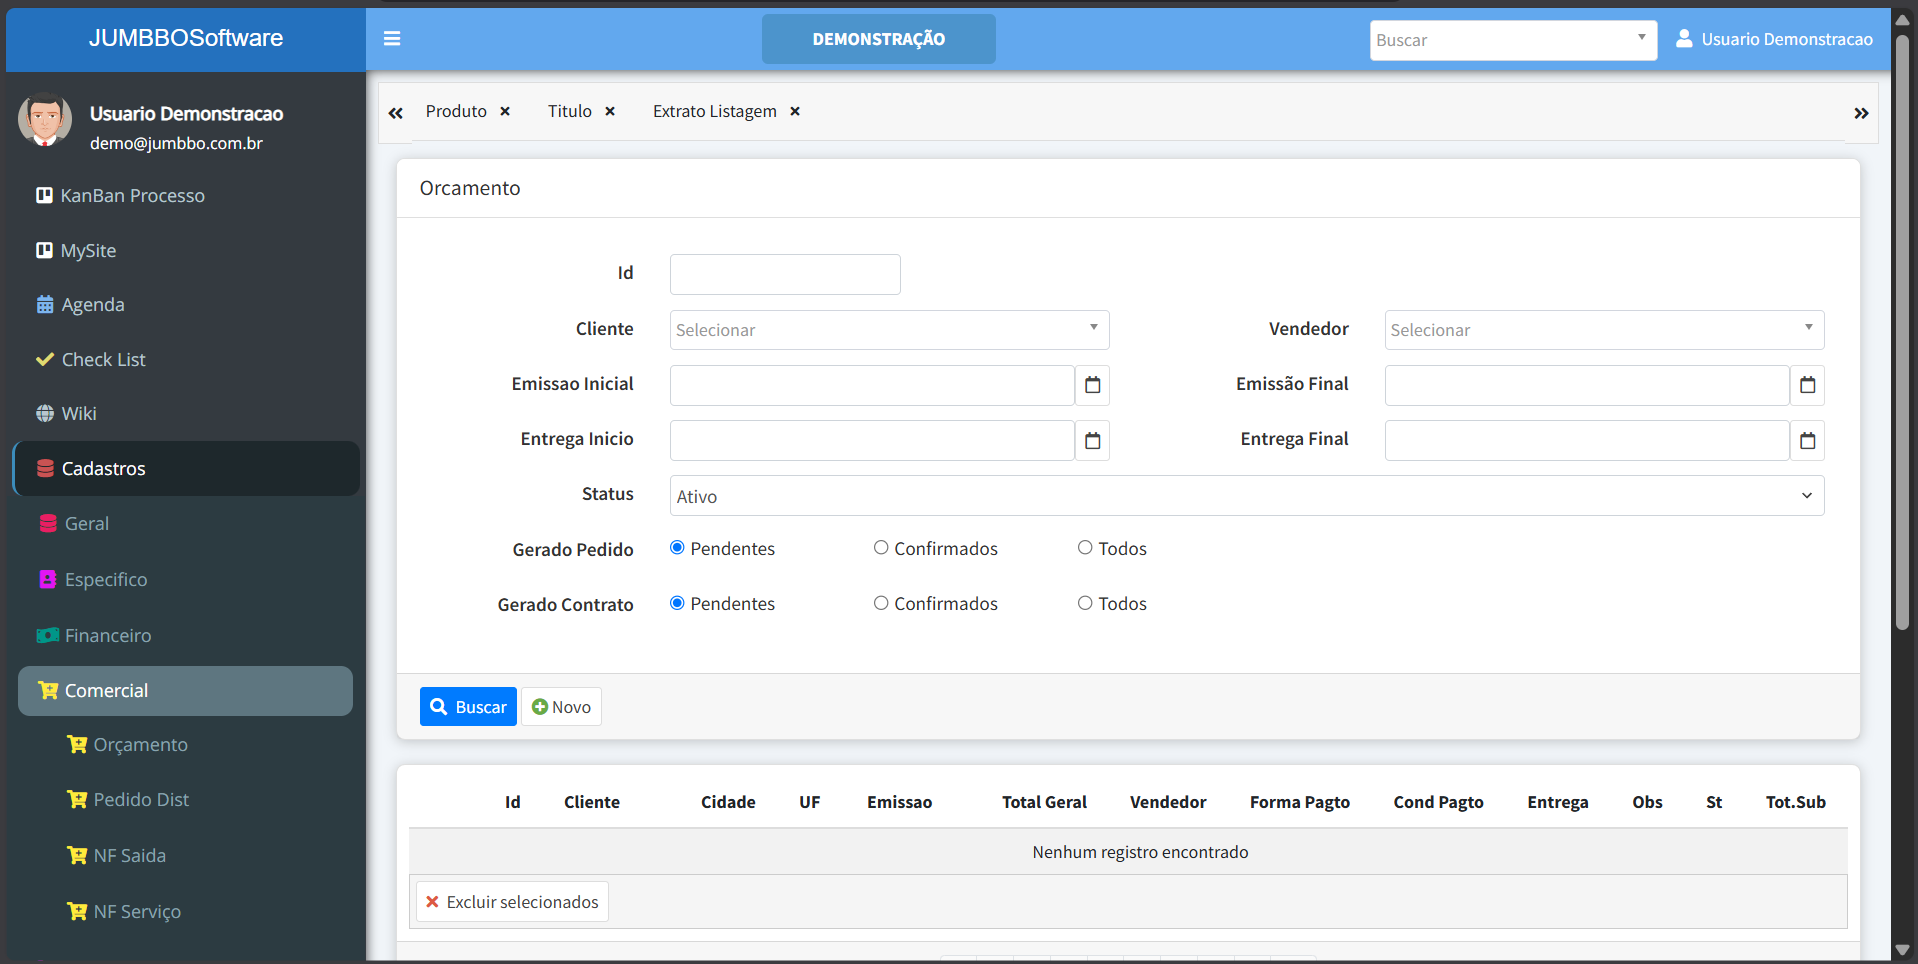The width and height of the screenshot is (1918, 964).
Task: Select Pendentes for Gerado Contrato
Action: (x=677, y=602)
